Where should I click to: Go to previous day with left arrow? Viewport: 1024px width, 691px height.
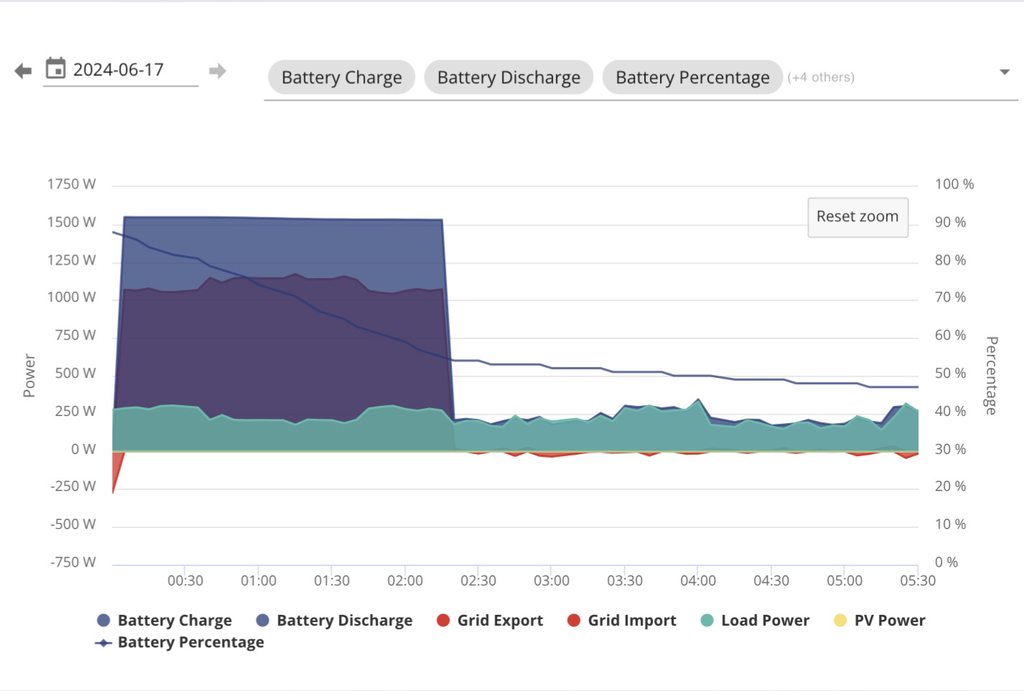23,71
